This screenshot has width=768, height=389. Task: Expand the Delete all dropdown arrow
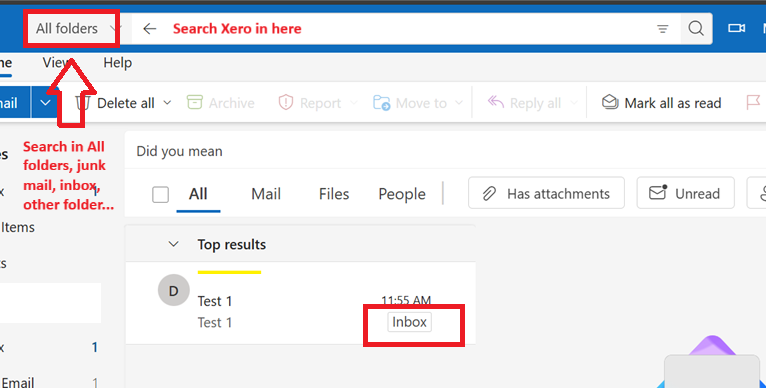pyautogui.click(x=167, y=103)
